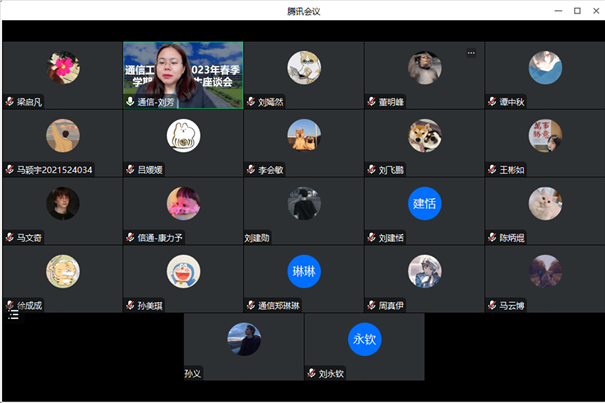This screenshot has height=403, width=605.
Task: Click the muted mic icon next to 陈炳焜
Action: (x=492, y=237)
